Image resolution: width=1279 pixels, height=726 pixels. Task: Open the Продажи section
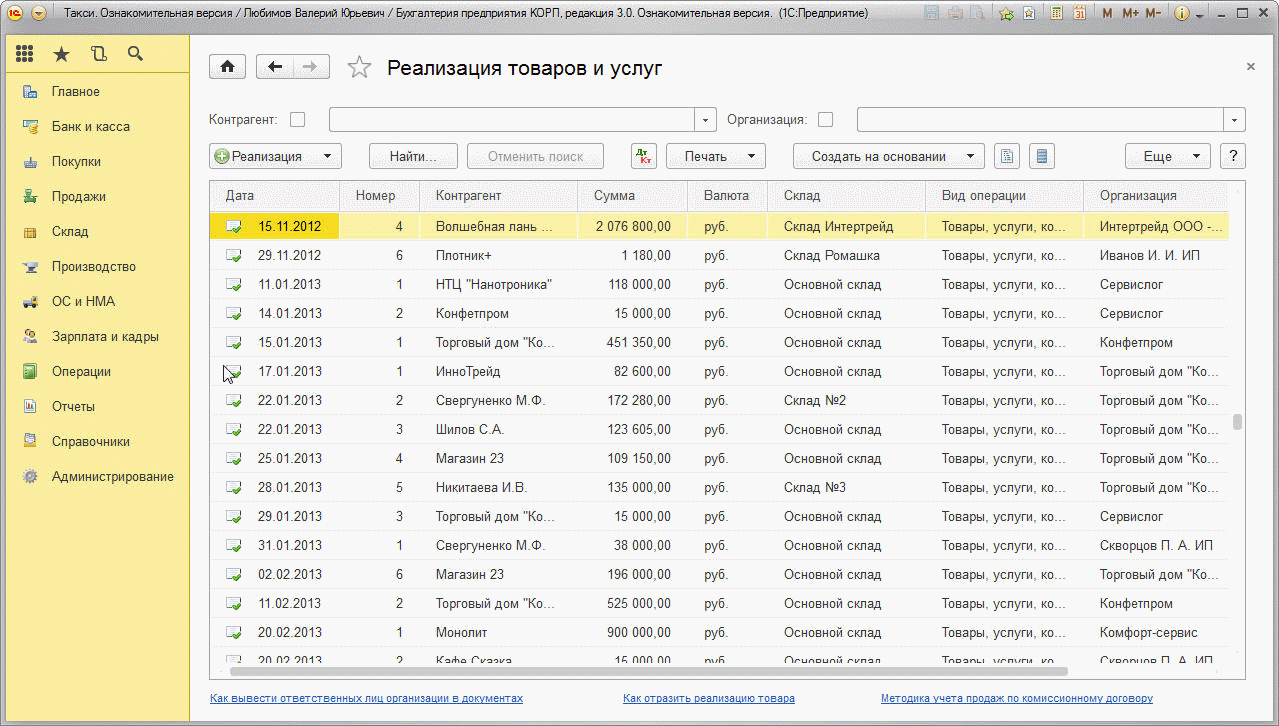pos(95,196)
